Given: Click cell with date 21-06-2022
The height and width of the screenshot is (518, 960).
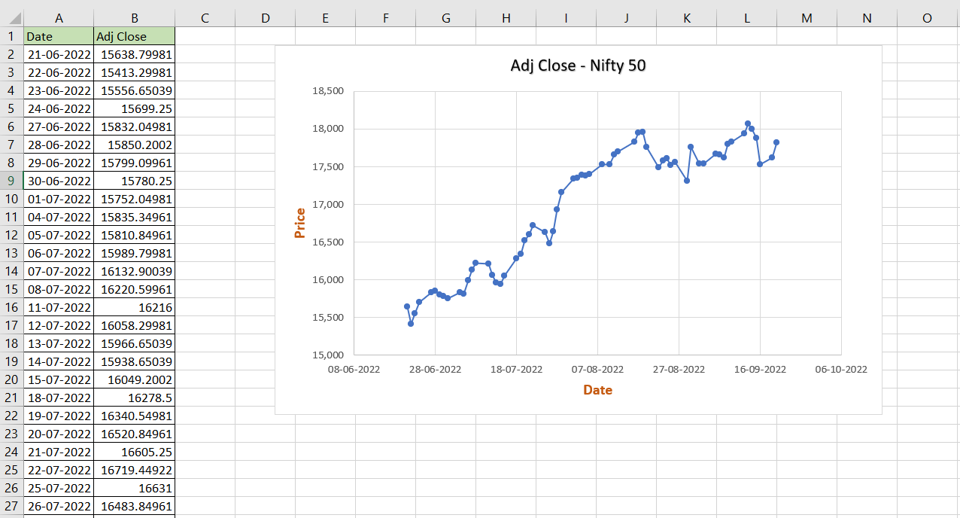Looking at the screenshot, I should tap(58, 54).
